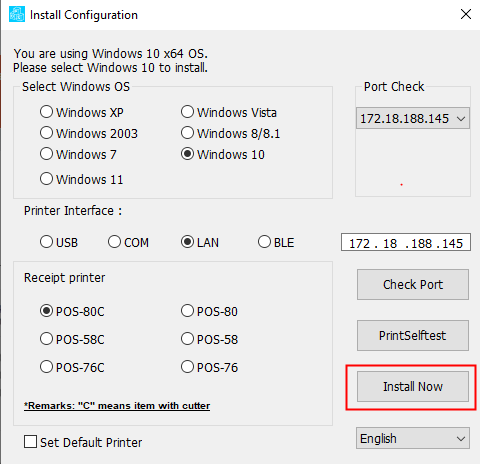480x464 pixels.
Task: Expand the English language dropdown
Action: click(413, 438)
